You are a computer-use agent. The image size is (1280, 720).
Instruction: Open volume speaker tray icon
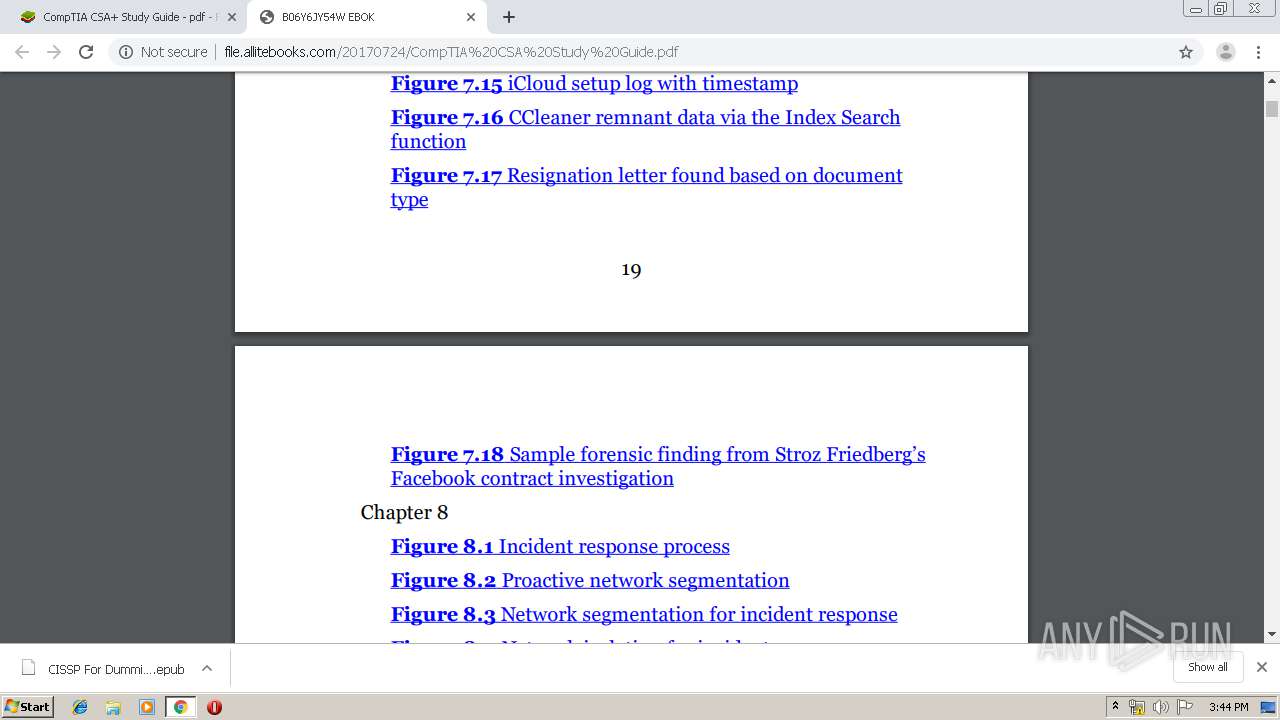coord(1160,707)
